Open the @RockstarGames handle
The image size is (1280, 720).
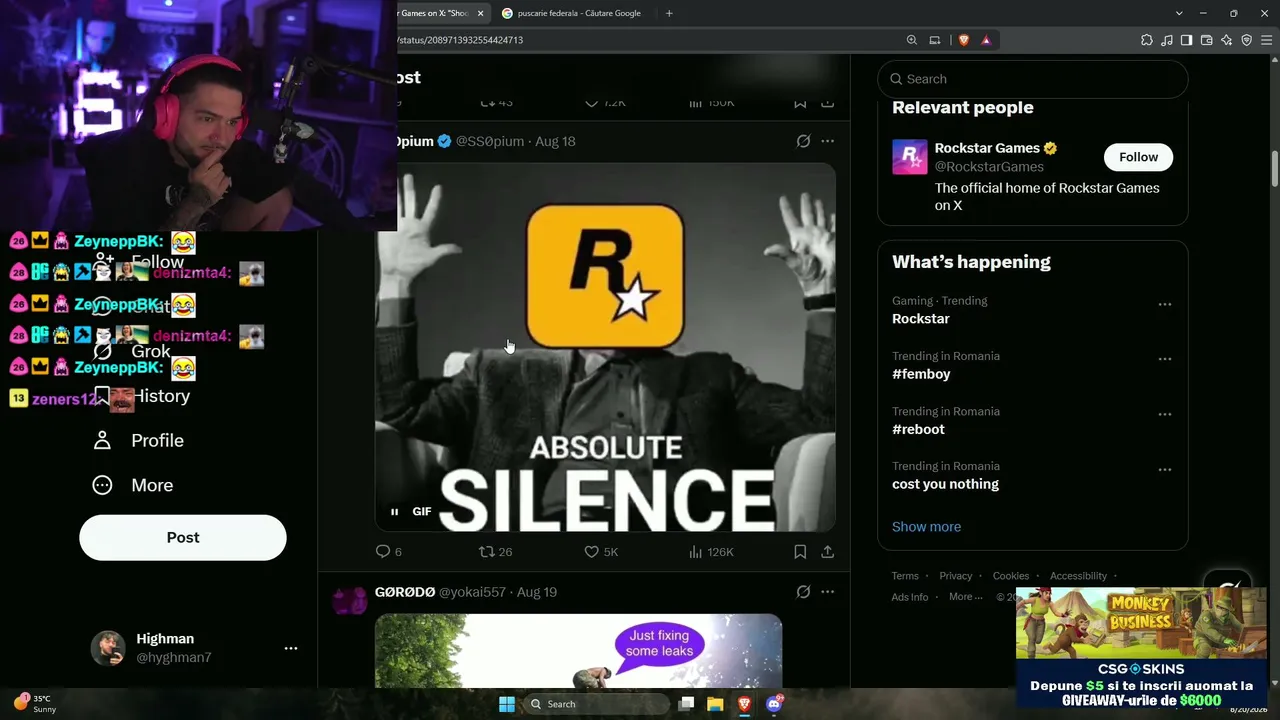coord(989,167)
